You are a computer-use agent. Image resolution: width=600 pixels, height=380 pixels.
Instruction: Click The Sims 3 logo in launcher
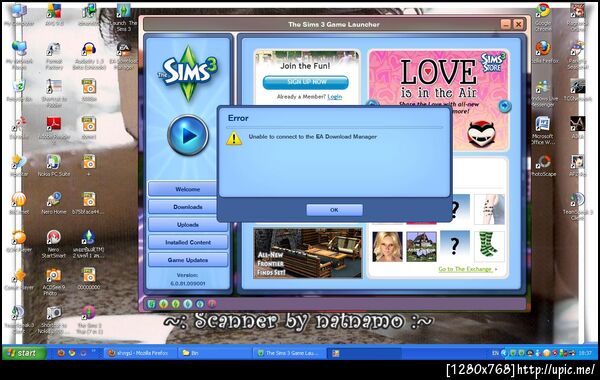[x=188, y=73]
